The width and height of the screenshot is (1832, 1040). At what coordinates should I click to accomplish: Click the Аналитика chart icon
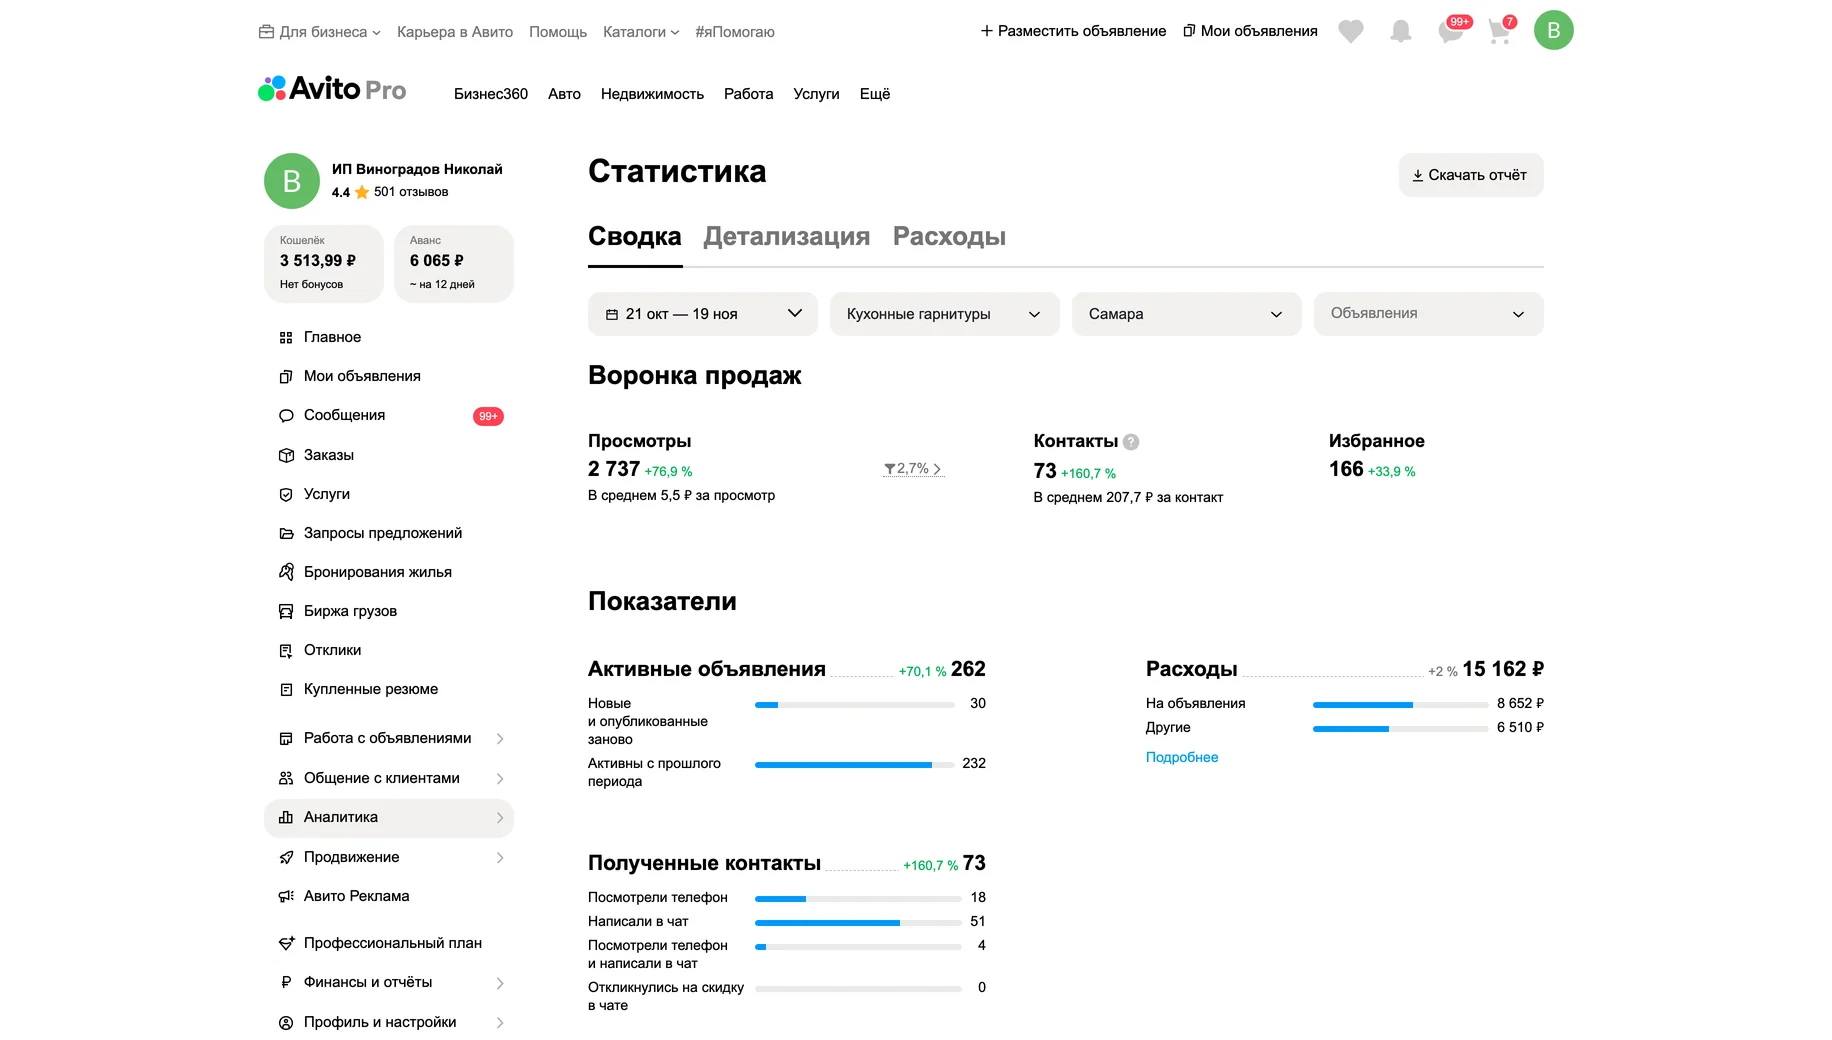point(286,818)
